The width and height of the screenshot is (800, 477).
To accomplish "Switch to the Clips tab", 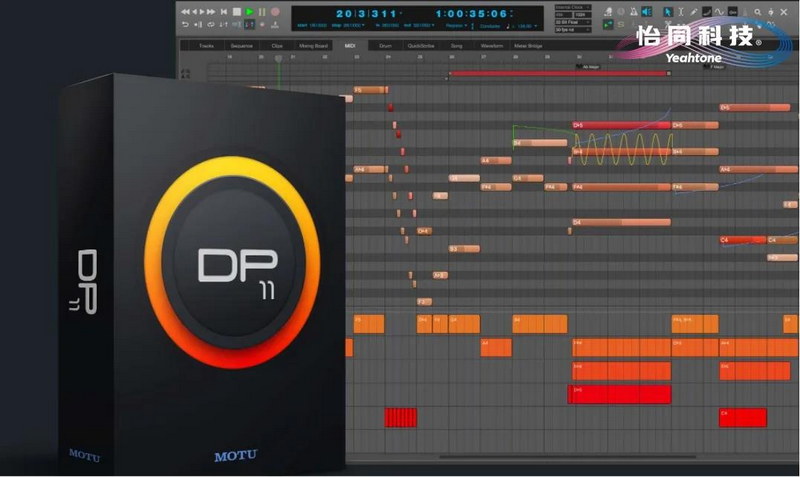I will tap(277, 46).
